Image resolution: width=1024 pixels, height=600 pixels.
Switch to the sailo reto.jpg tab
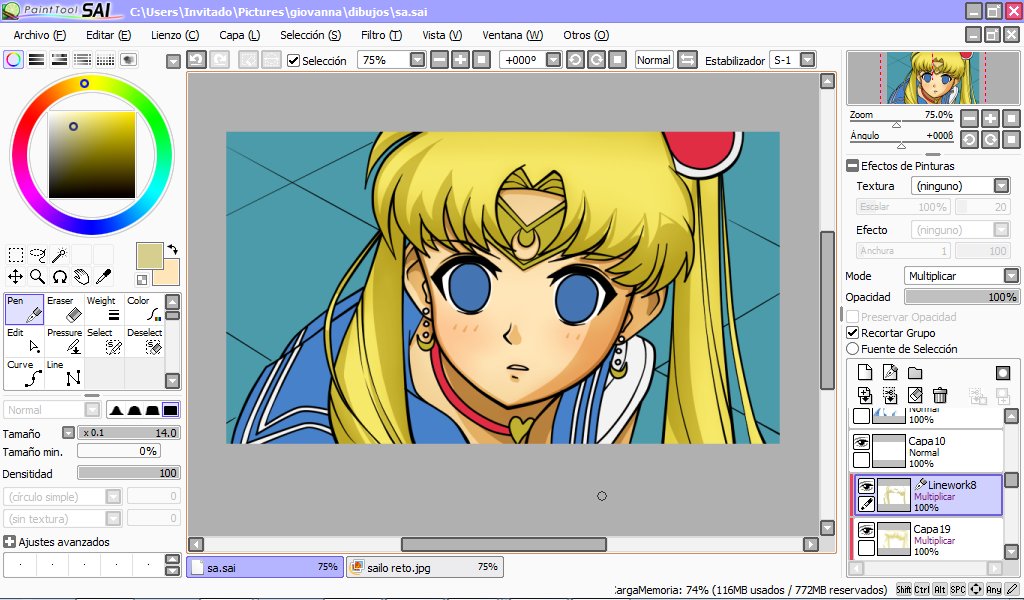[424, 567]
